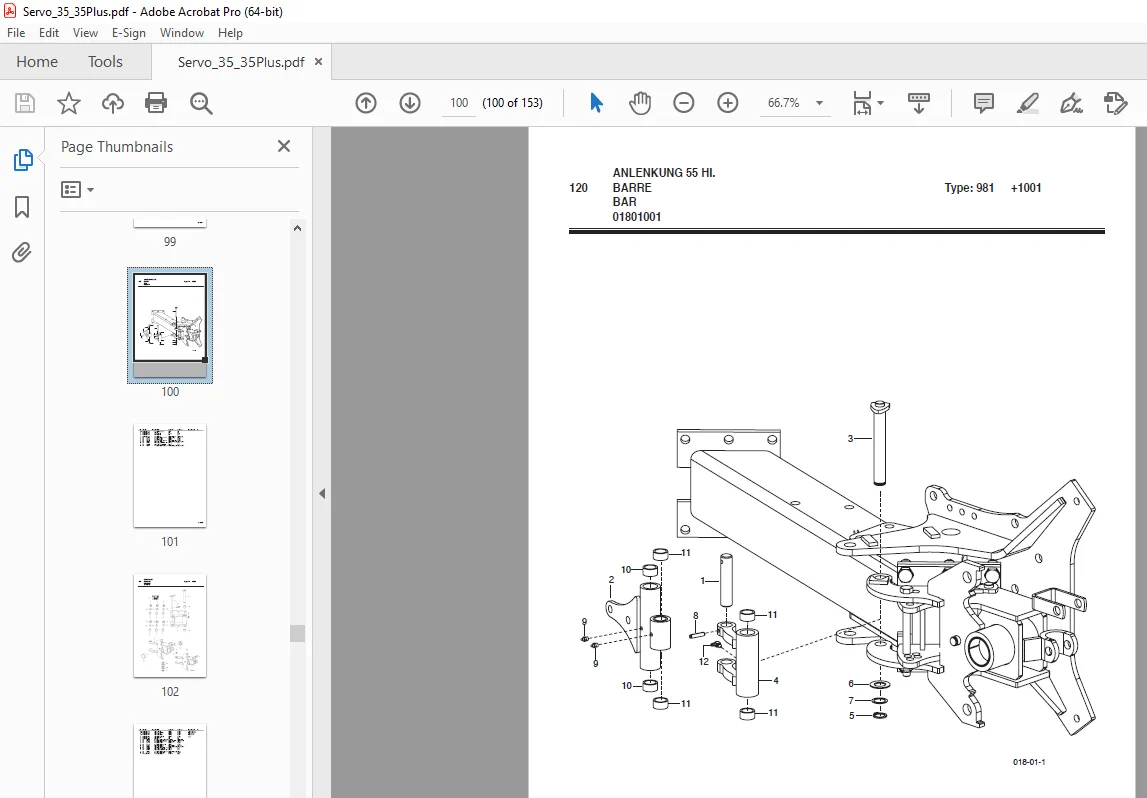This screenshot has height=798, width=1147.
Task: Select page 100 thumbnail
Action: coord(170,325)
